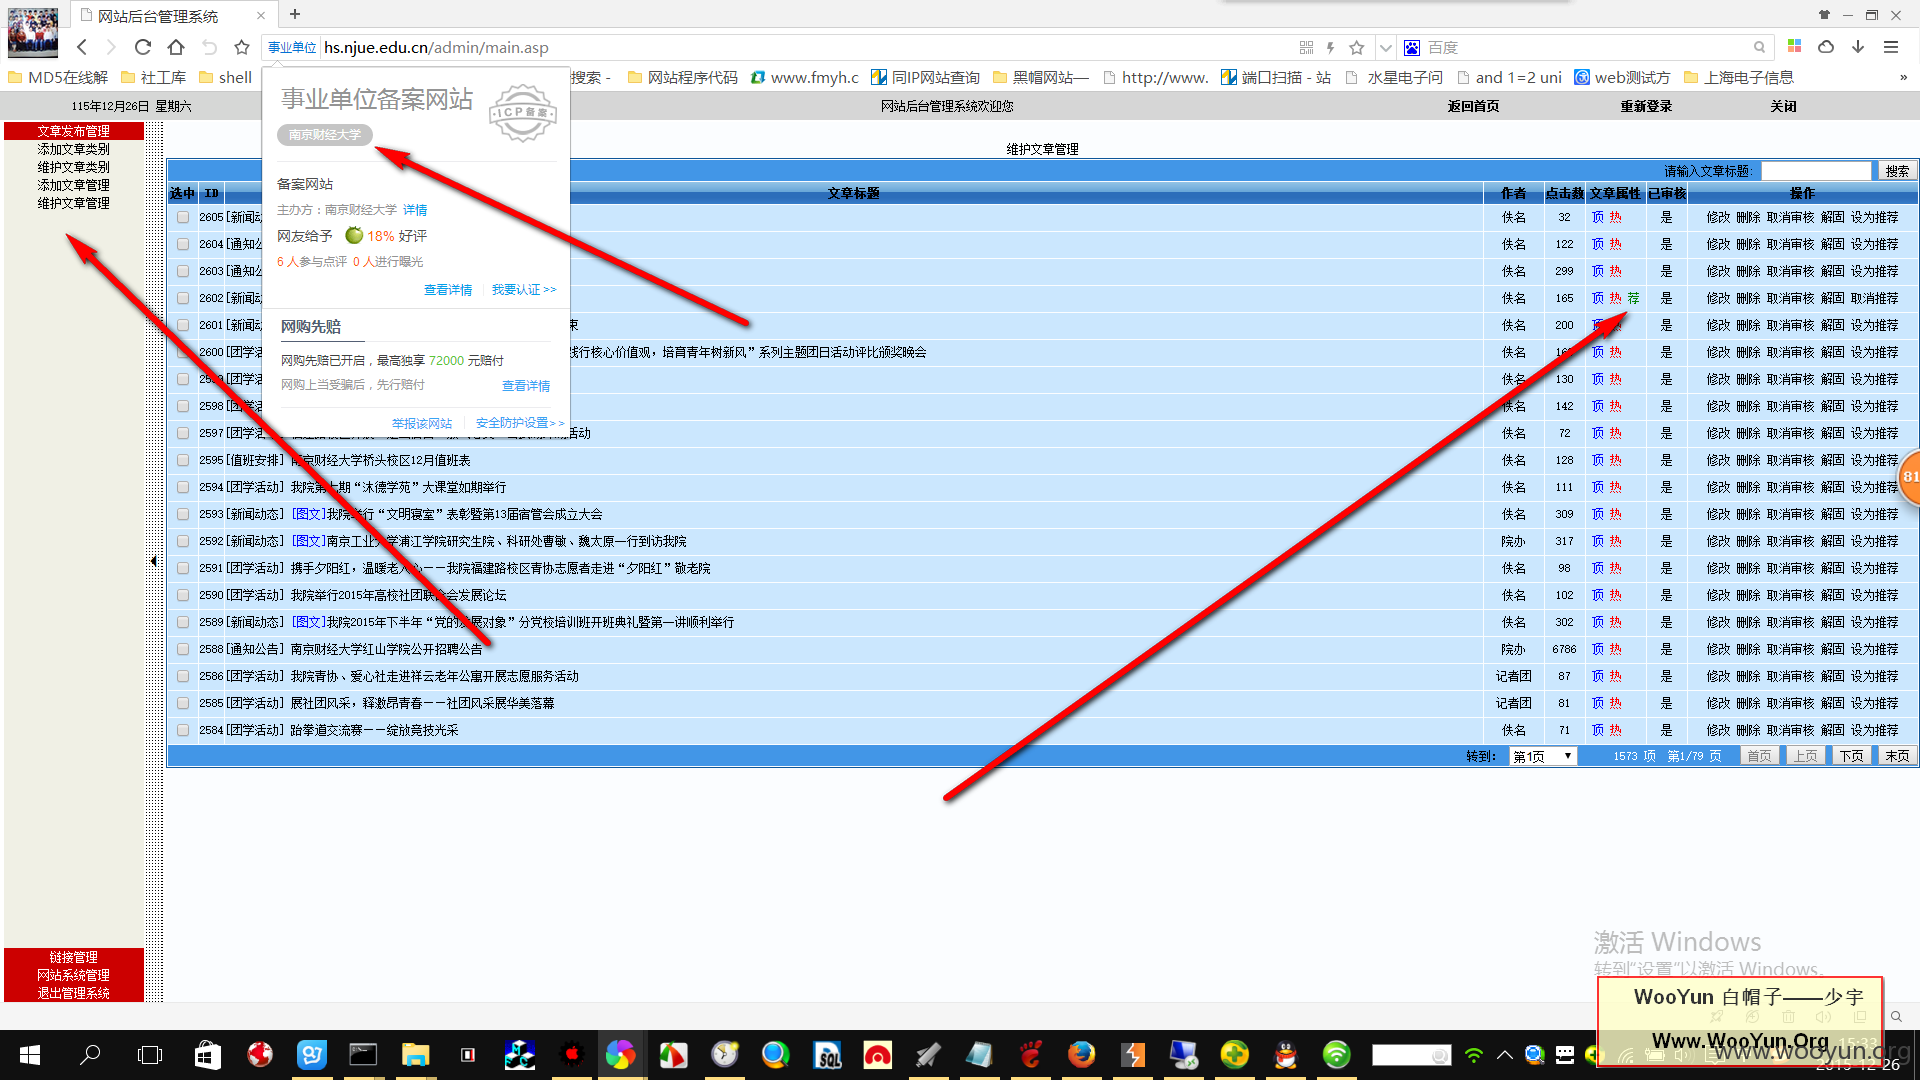Show more bookmarks with » chevron
Screen dimensions: 1920x1080
click(1903, 77)
